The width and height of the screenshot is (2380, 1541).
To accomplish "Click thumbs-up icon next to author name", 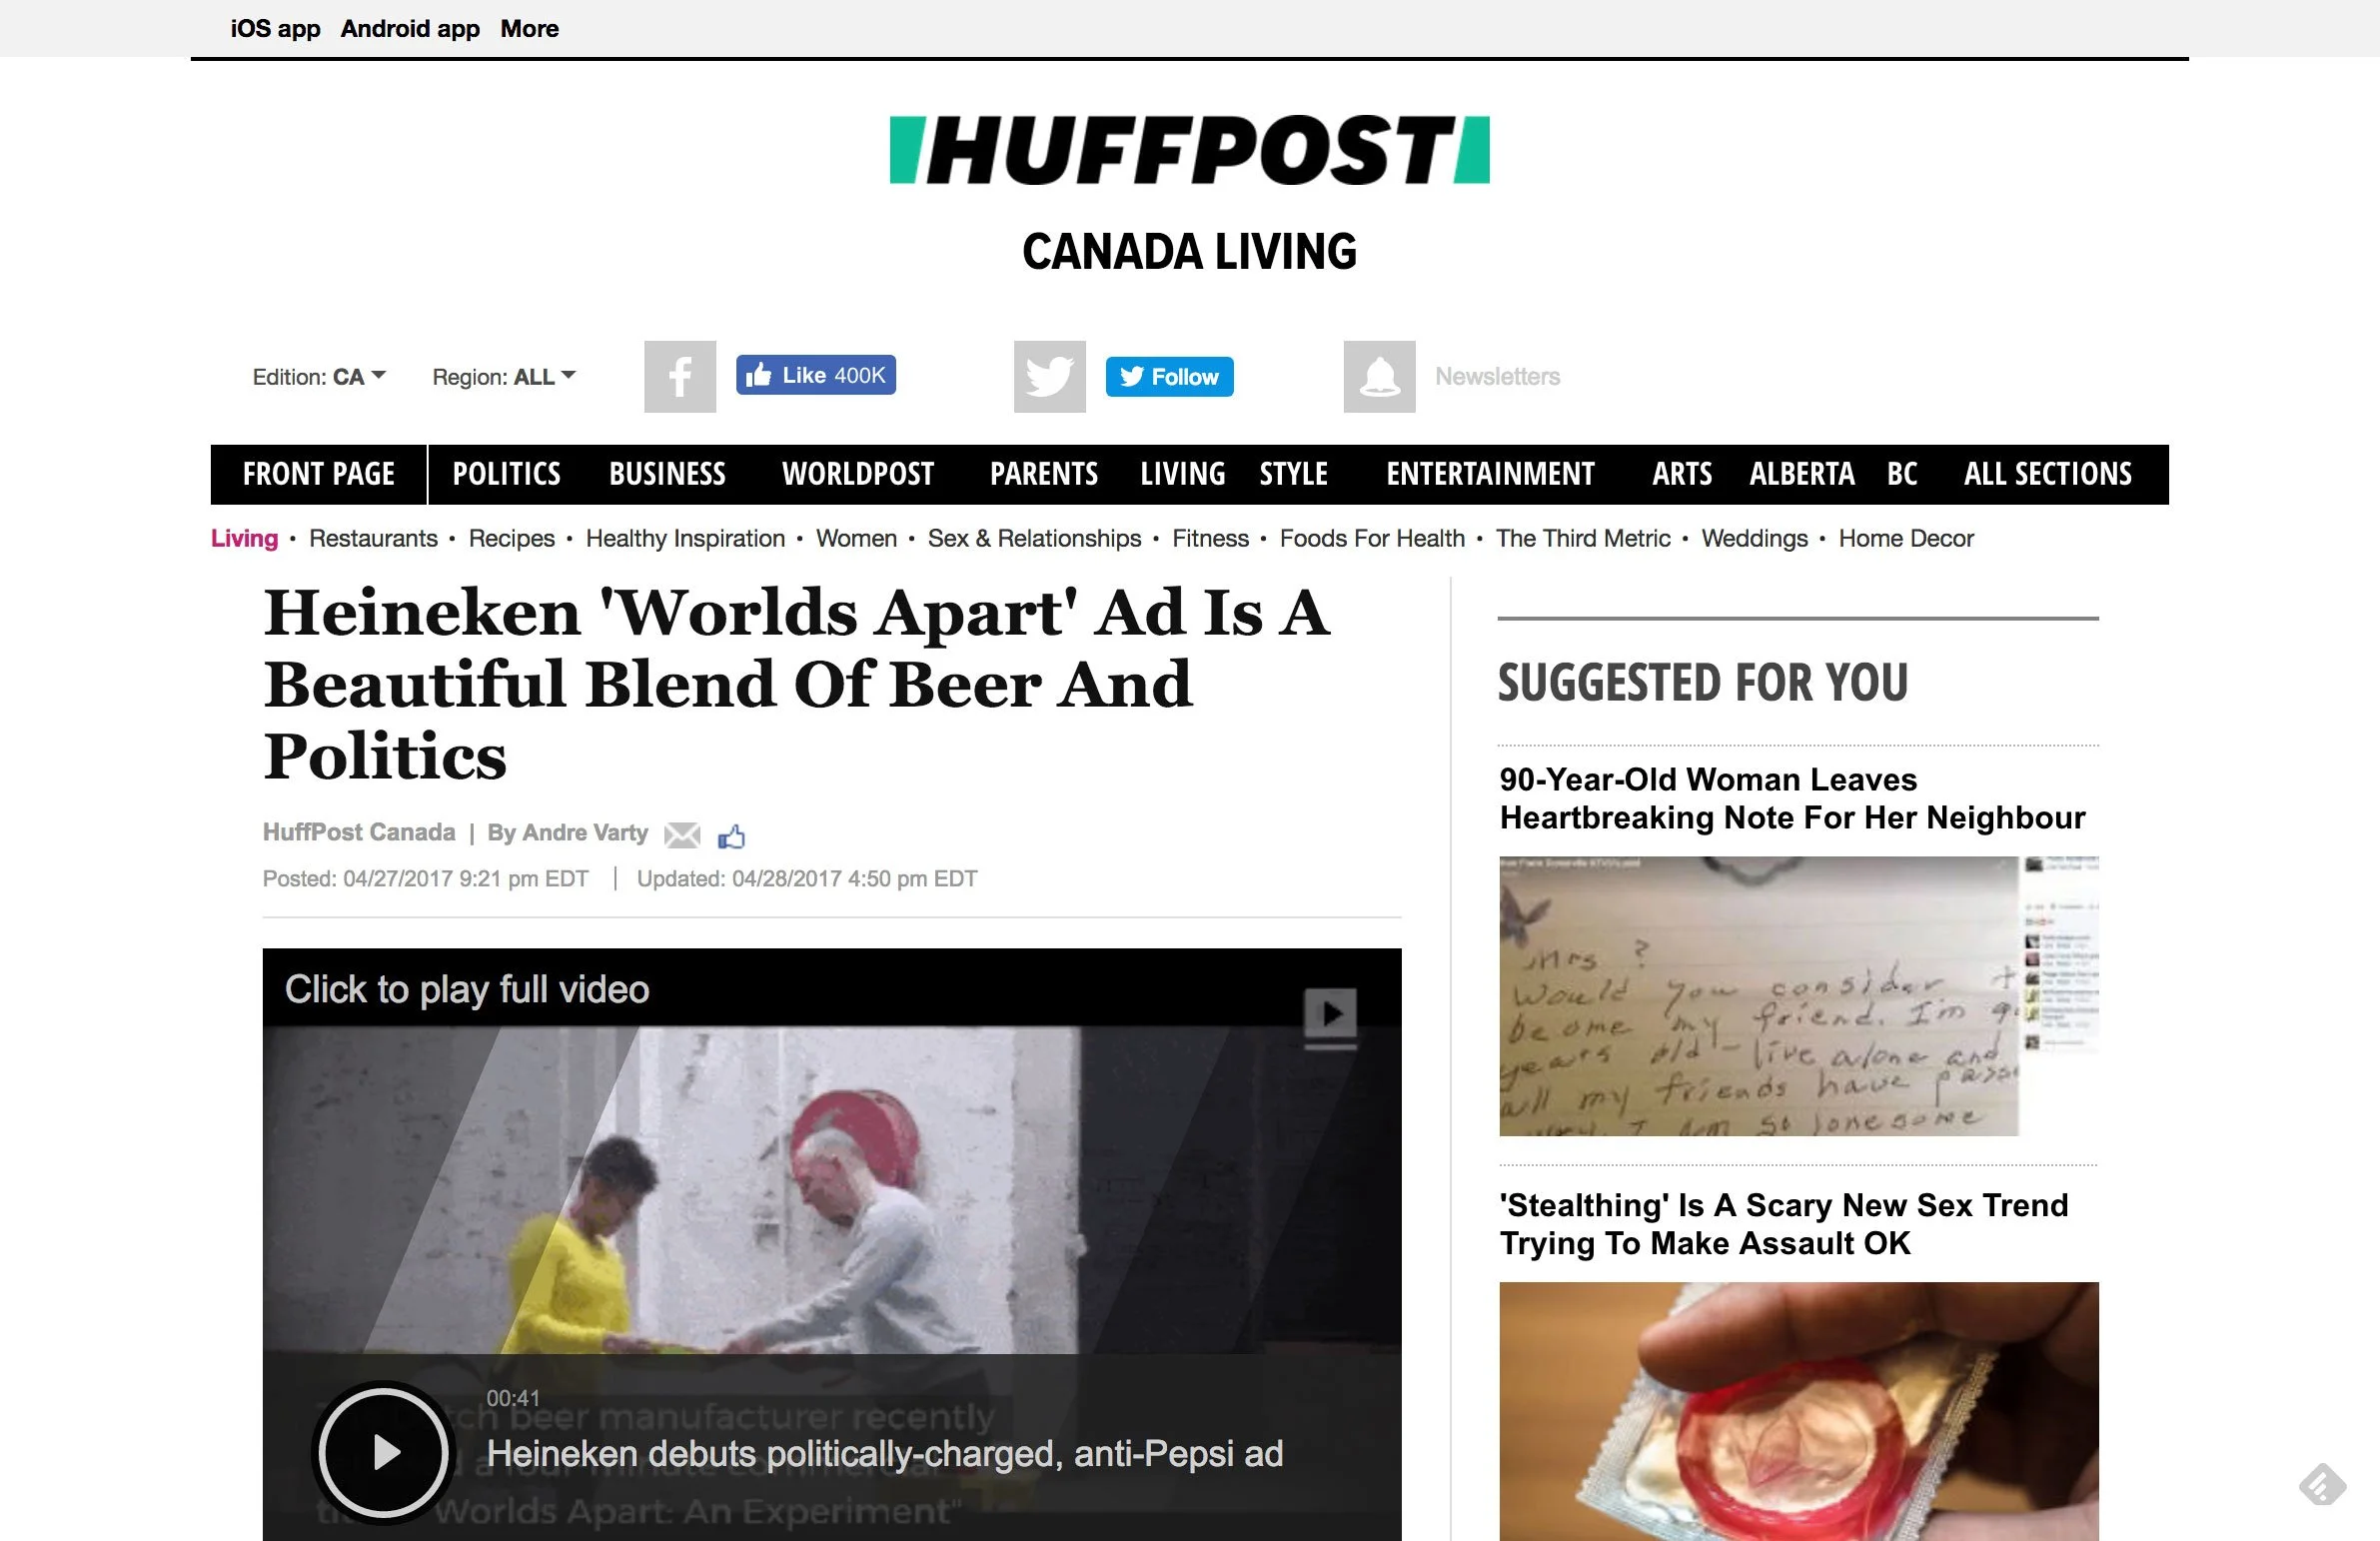I will pos(732,836).
